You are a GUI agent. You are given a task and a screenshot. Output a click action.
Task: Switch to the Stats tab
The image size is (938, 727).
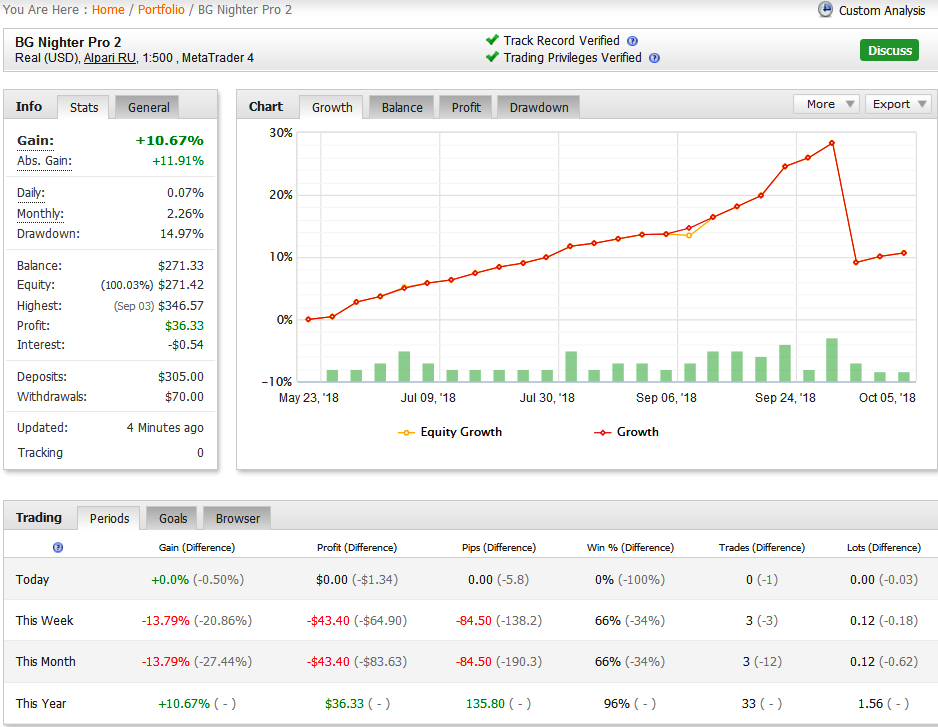coord(84,108)
